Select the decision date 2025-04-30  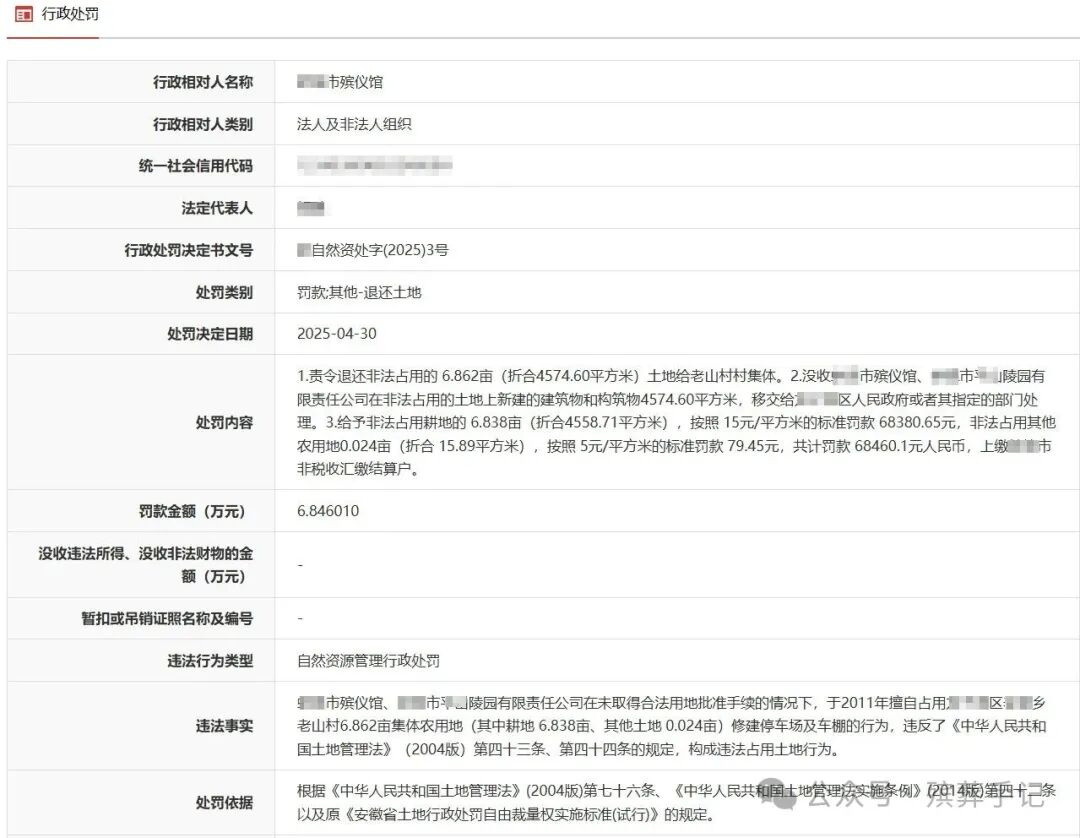tap(337, 334)
